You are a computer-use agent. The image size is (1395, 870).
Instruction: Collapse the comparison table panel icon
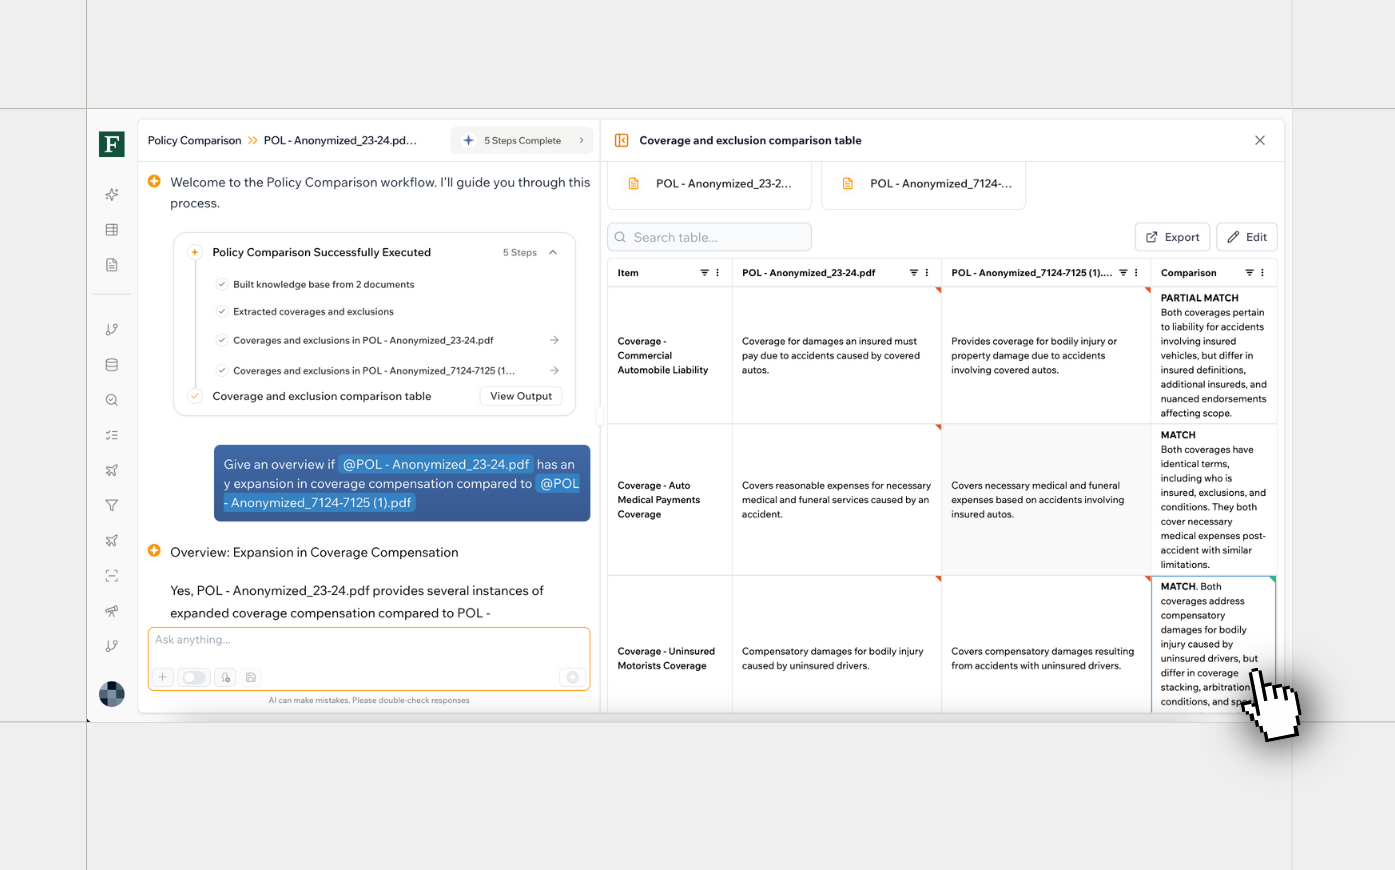621,140
